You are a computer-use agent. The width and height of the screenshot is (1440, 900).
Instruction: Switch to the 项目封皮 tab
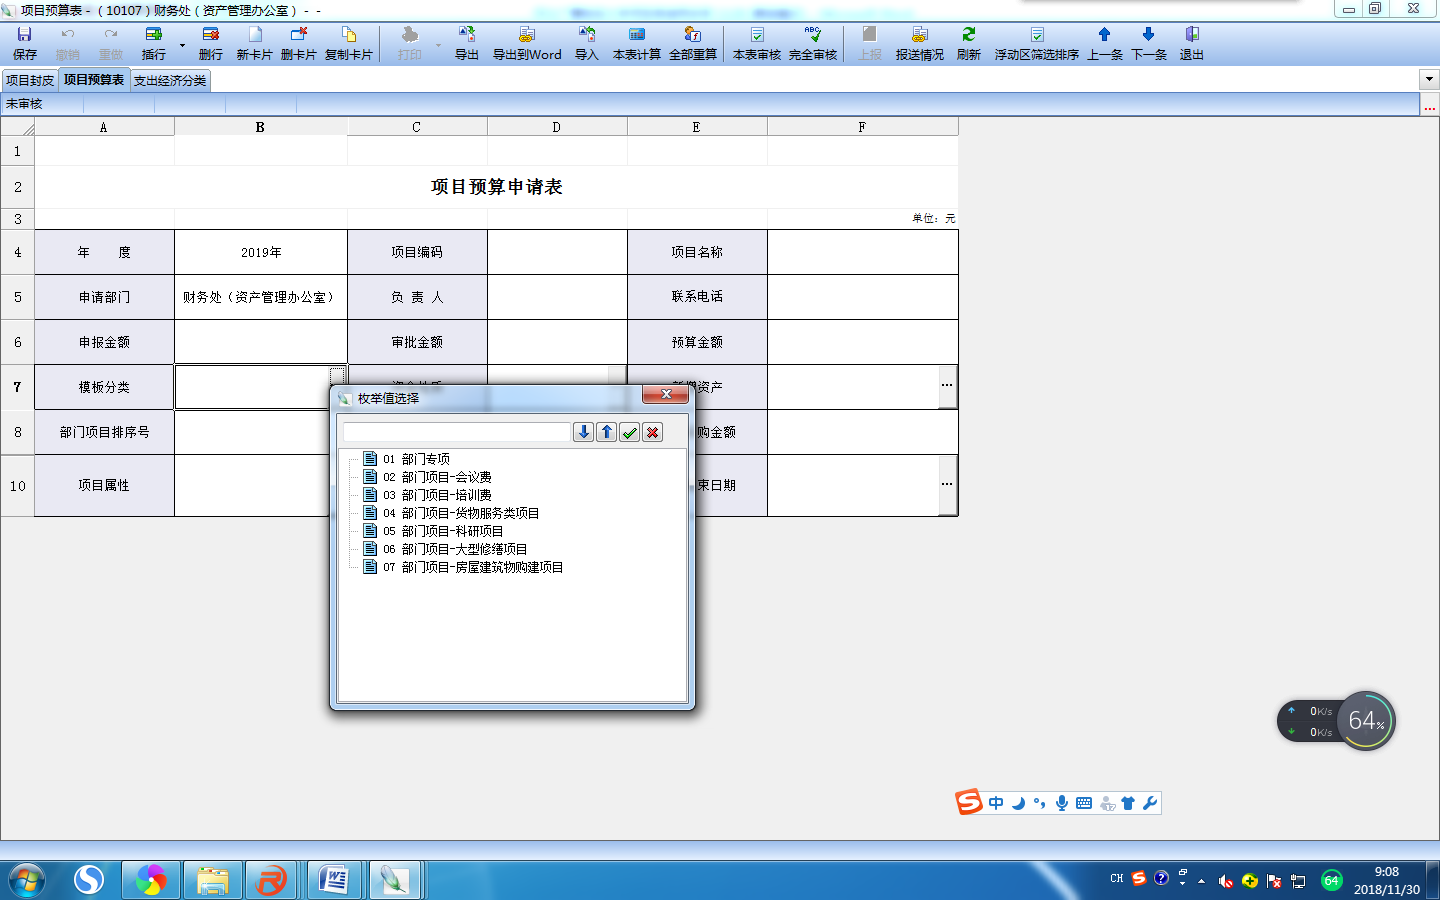tap(30, 80)
